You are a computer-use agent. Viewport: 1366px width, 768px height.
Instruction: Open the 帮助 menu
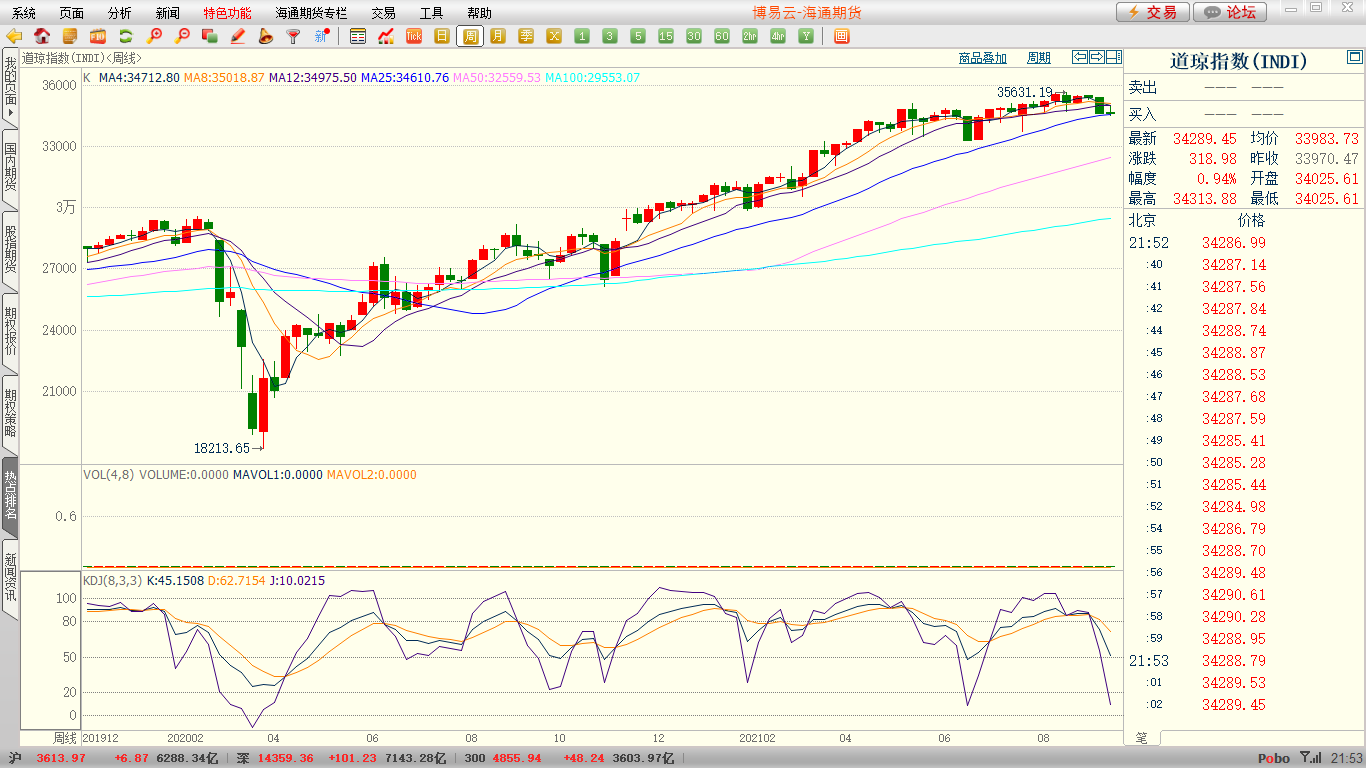479,13
